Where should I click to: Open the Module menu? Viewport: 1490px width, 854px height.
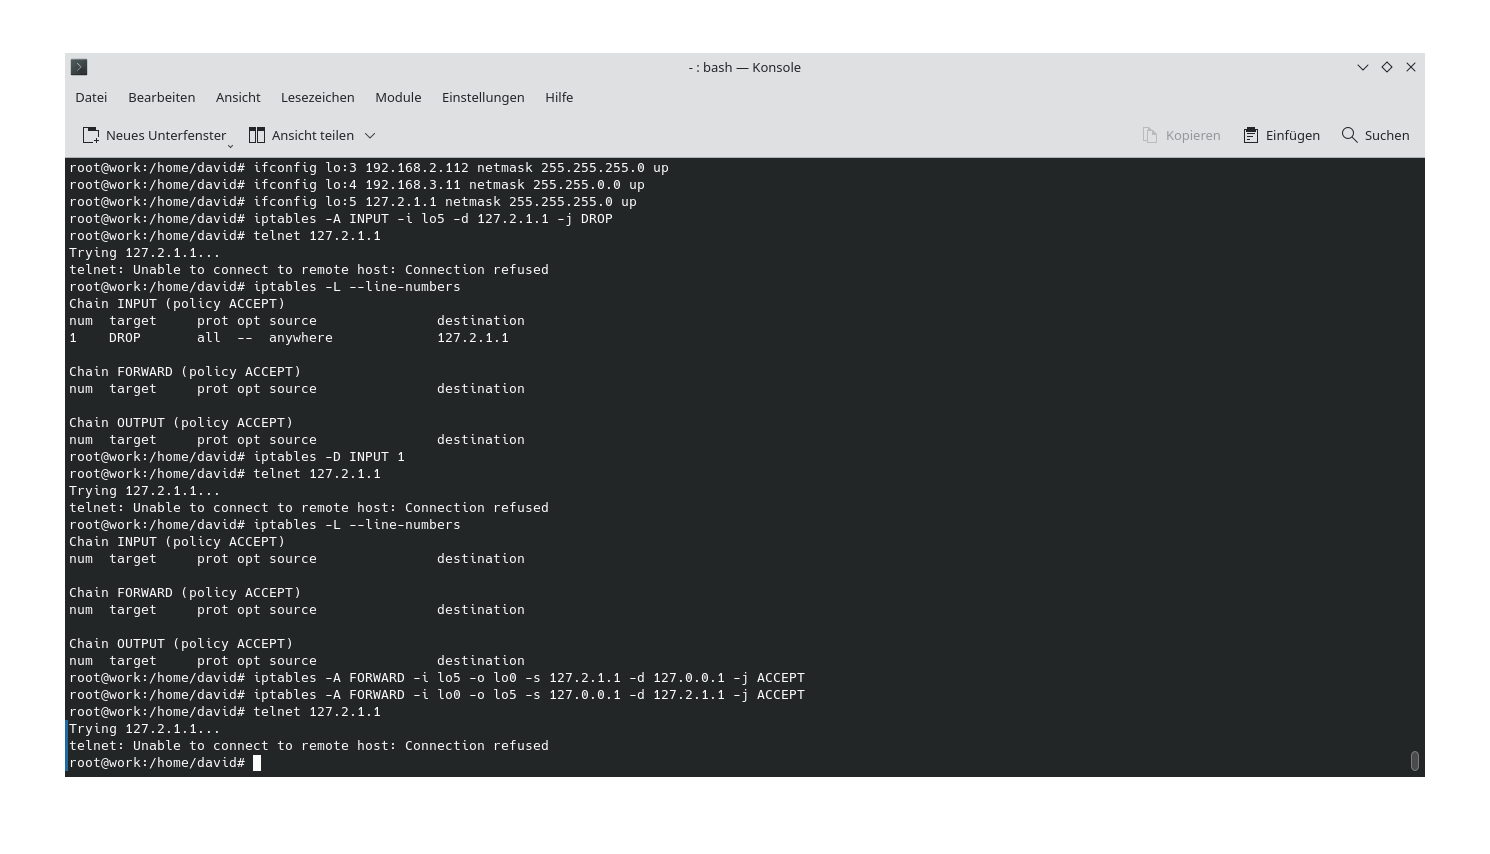click(398, 97)
